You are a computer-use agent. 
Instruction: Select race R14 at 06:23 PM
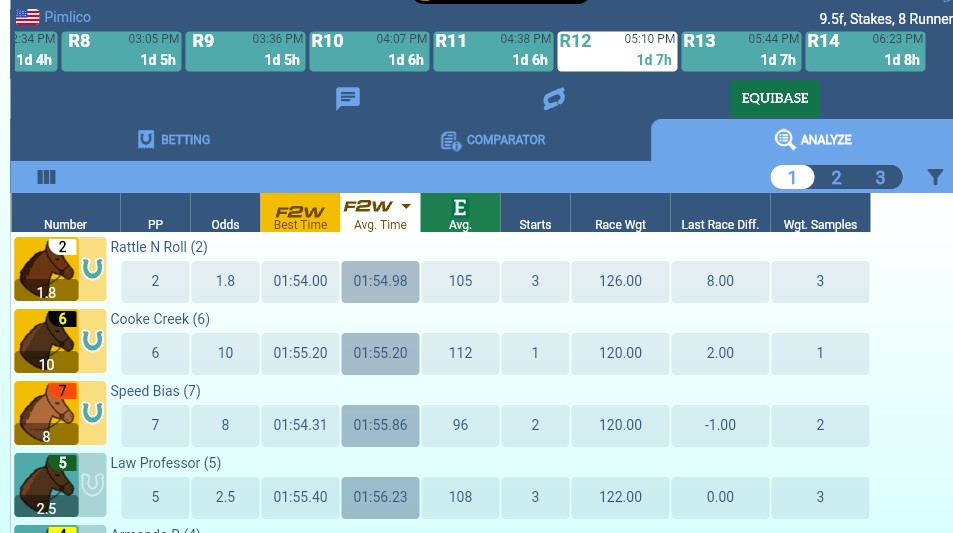coord(865,51)
